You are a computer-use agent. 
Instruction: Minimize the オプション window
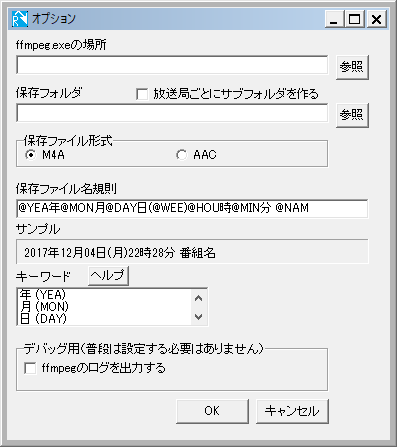coord(334,19)
